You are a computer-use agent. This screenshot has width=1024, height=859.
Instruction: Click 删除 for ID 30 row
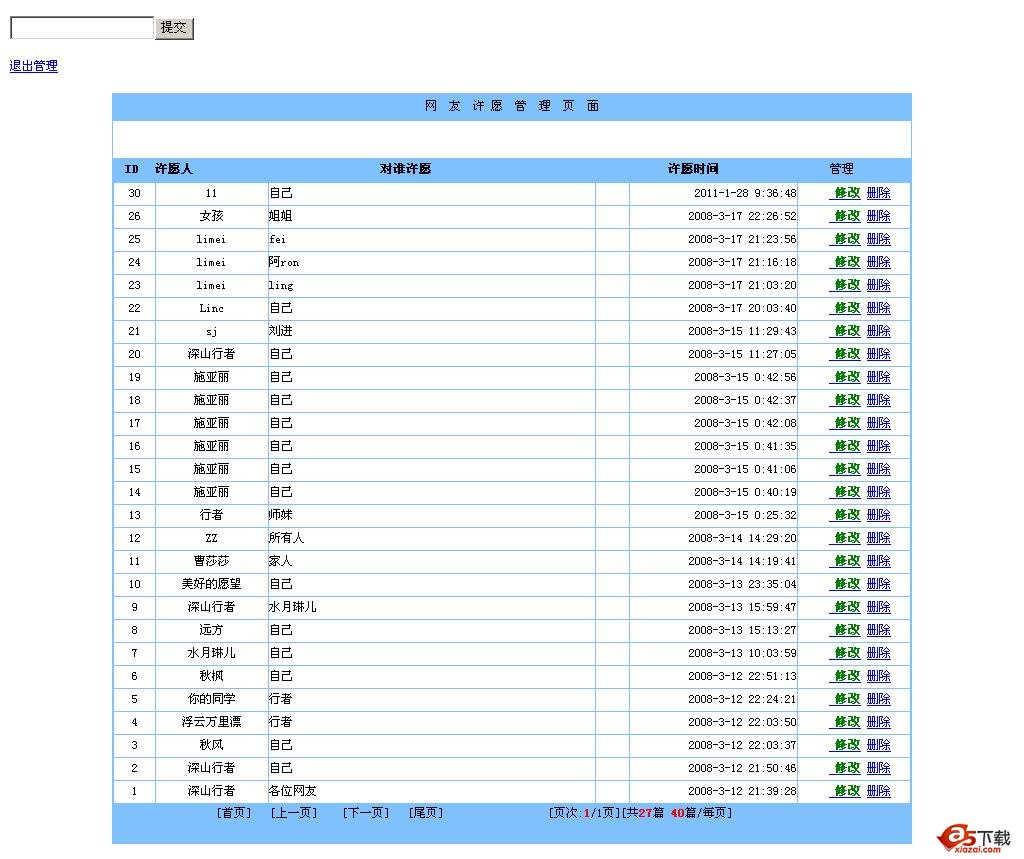[x=878, y=193]
